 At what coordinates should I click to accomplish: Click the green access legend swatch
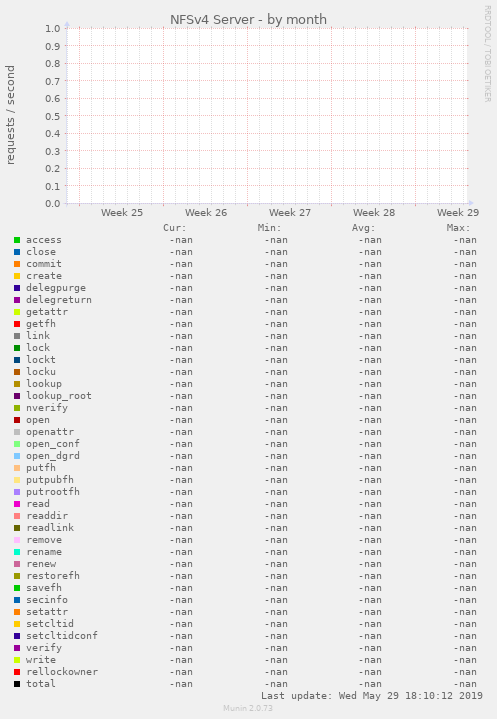point(17,240)
